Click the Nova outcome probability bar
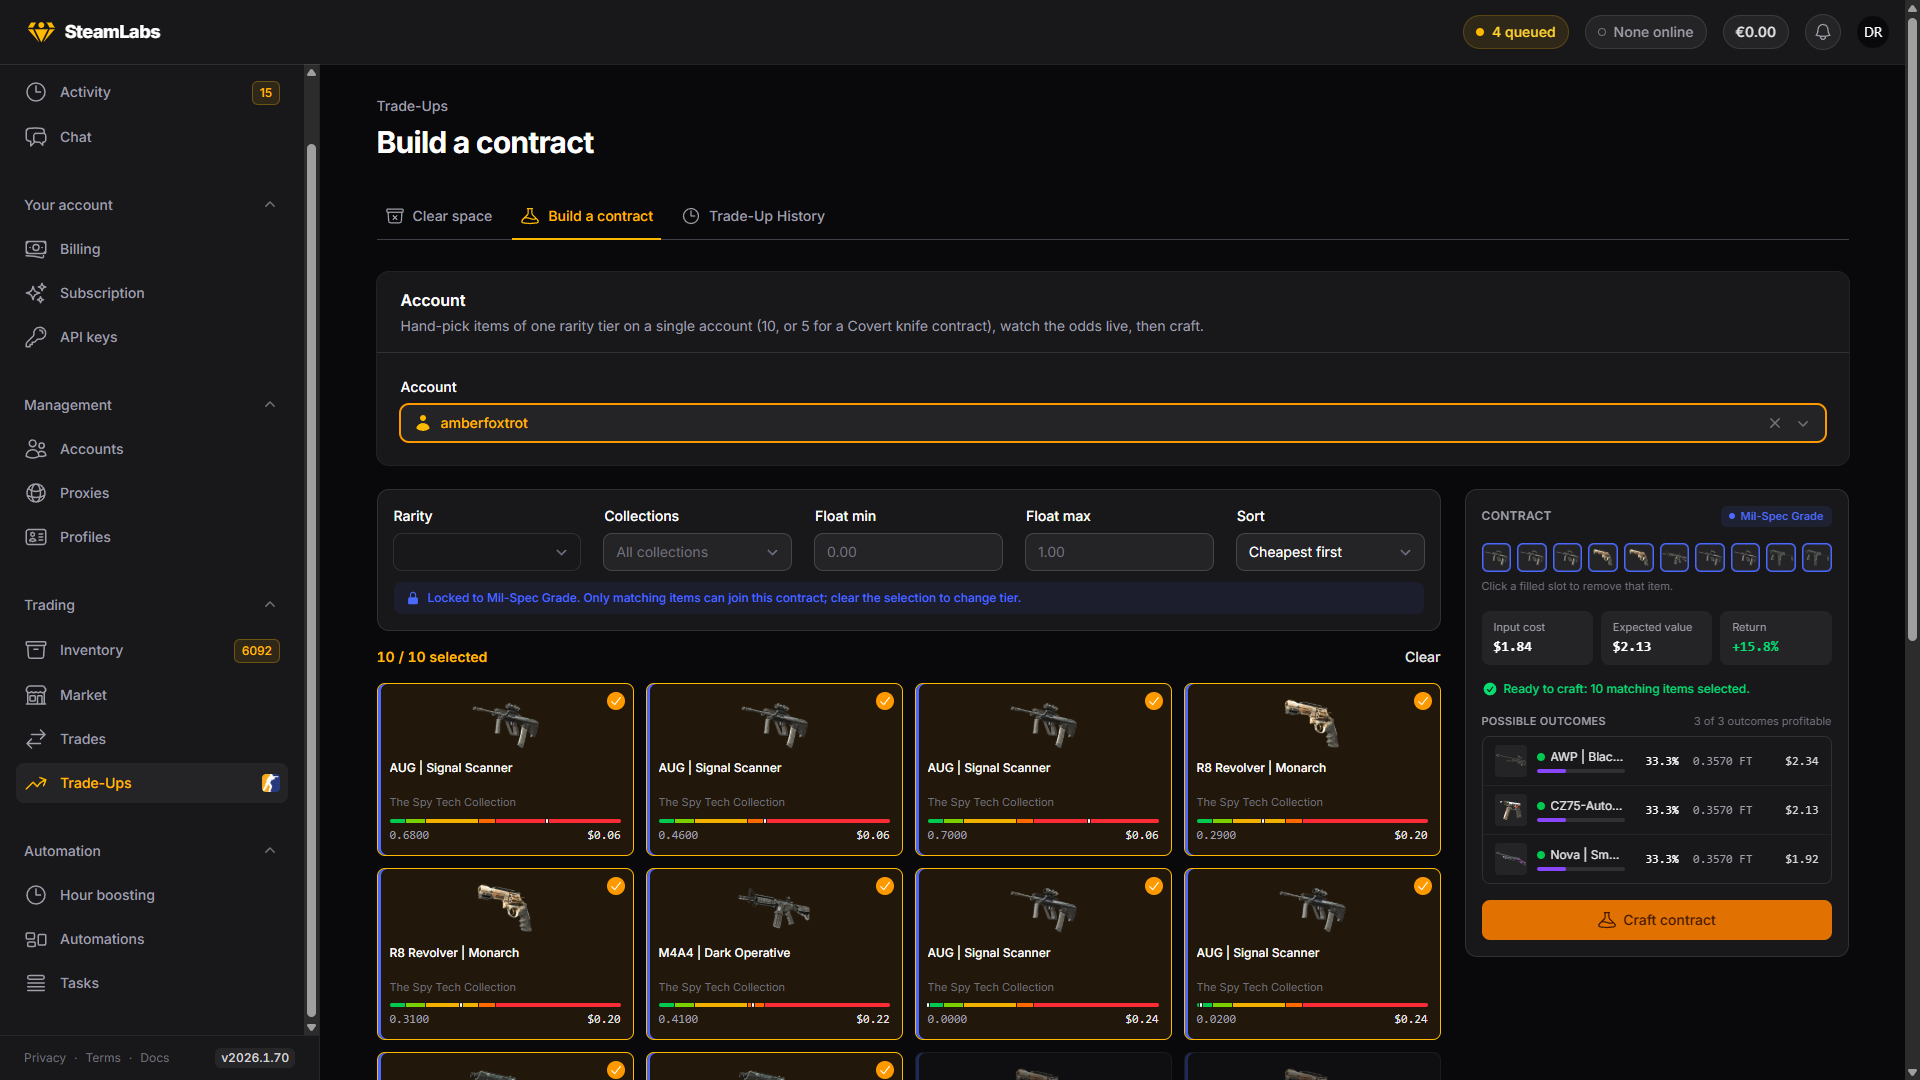 click(1580, 869)
